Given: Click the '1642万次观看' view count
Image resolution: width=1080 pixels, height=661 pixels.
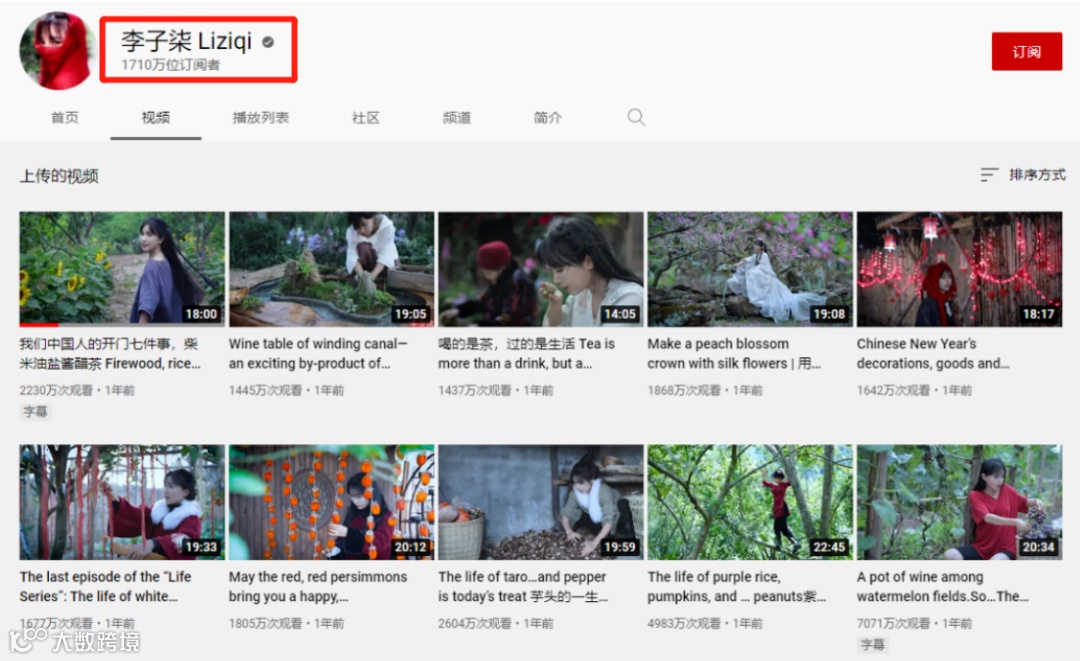Looking at the screenshot, I should pyautogui.click(x=893, y=390).
